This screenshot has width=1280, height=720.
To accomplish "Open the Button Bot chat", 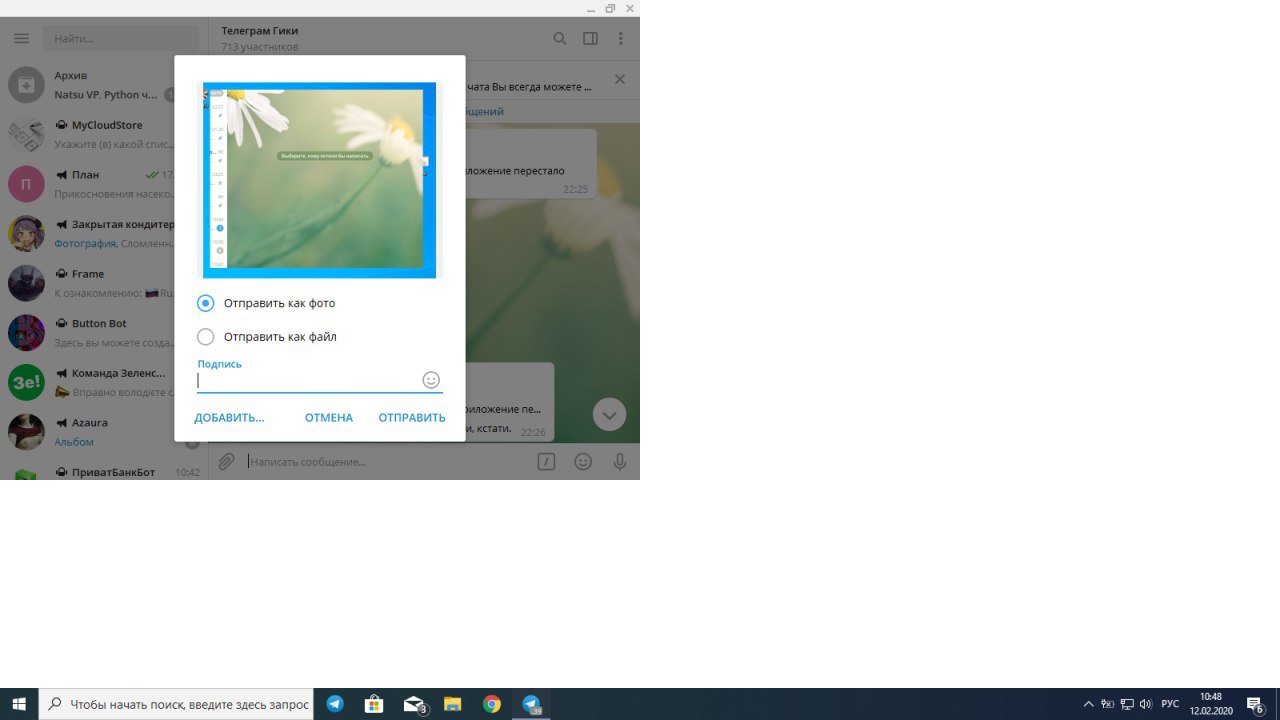I will coord(104,333).
